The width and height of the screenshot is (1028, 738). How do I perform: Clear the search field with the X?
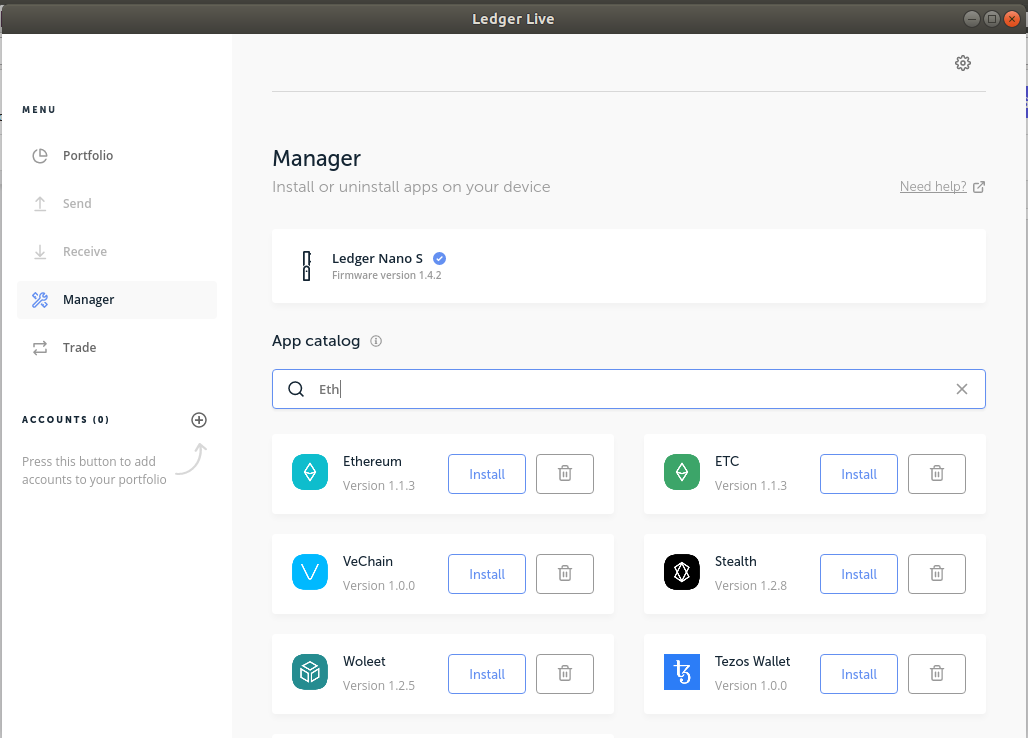pyautogui.click(x=962, y=389)
